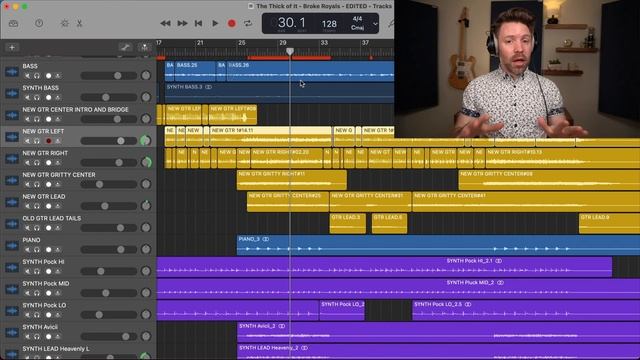This screenshot has height=360, width=640.
Task: Solo the SYNTH Avicii track
Action: [x=37, y=337]
